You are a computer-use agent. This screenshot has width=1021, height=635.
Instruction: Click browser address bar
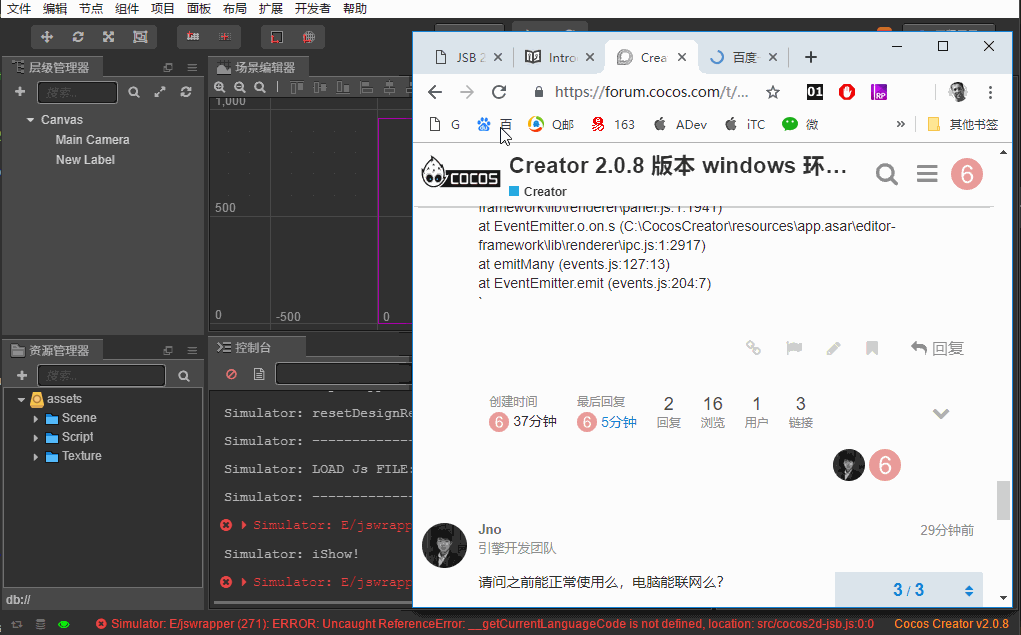(651, 92)
